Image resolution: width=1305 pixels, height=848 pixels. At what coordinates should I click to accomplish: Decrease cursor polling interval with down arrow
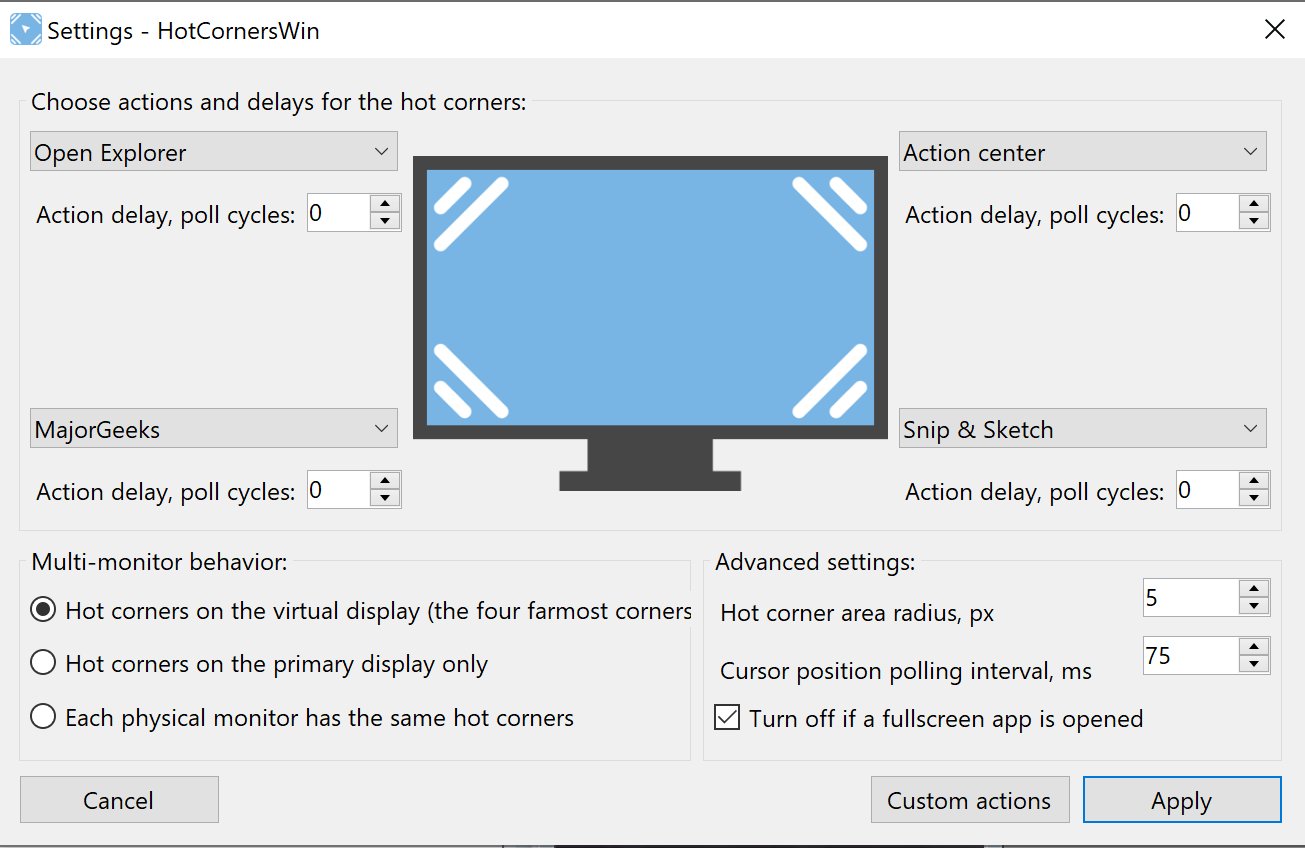[x=1254, y=665]
